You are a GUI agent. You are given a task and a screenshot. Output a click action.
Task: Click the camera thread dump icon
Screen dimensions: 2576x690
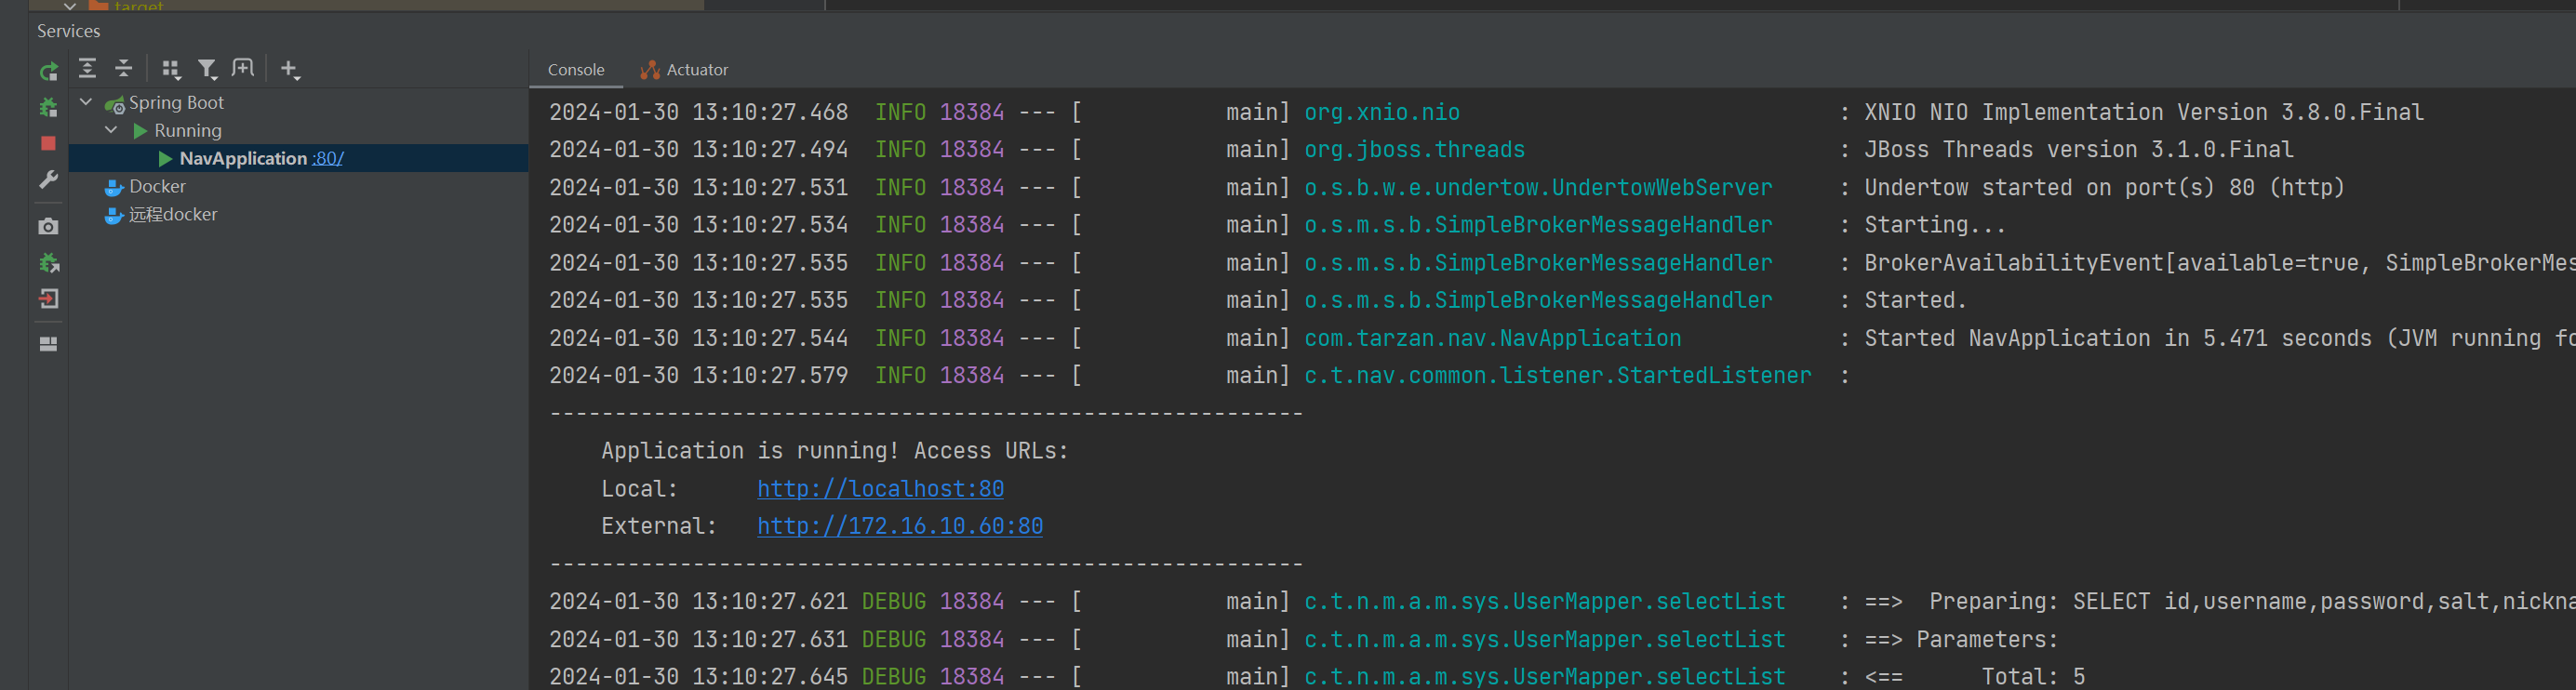point(48,226)
